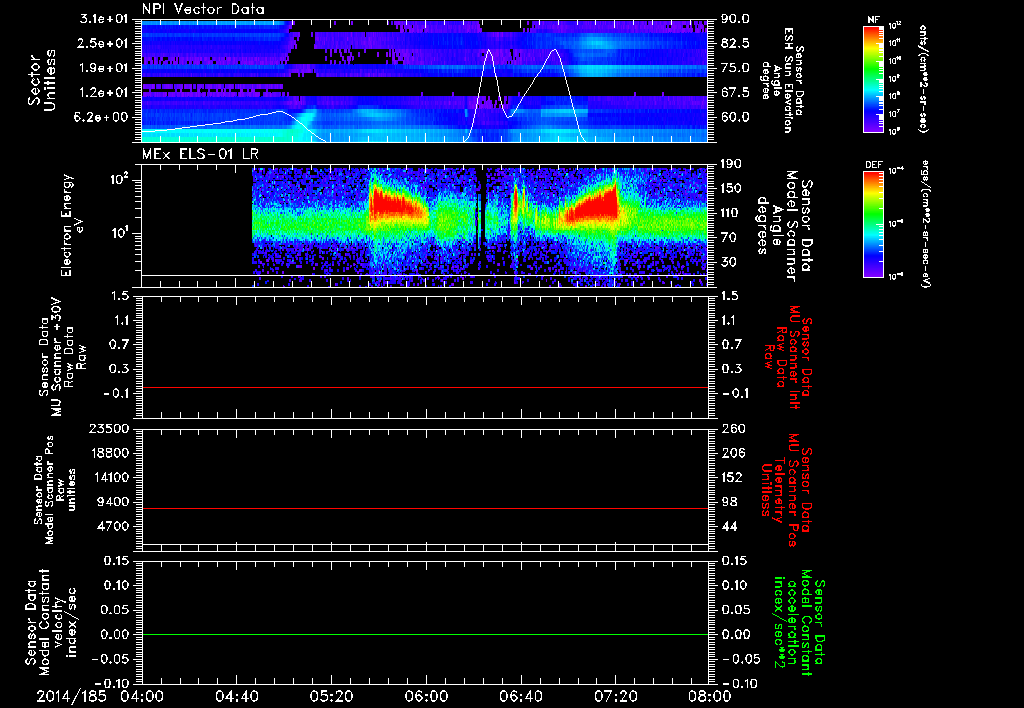1024x708 pixels.
Task: Click the green line in velocity panel
Action: point(425,634)
